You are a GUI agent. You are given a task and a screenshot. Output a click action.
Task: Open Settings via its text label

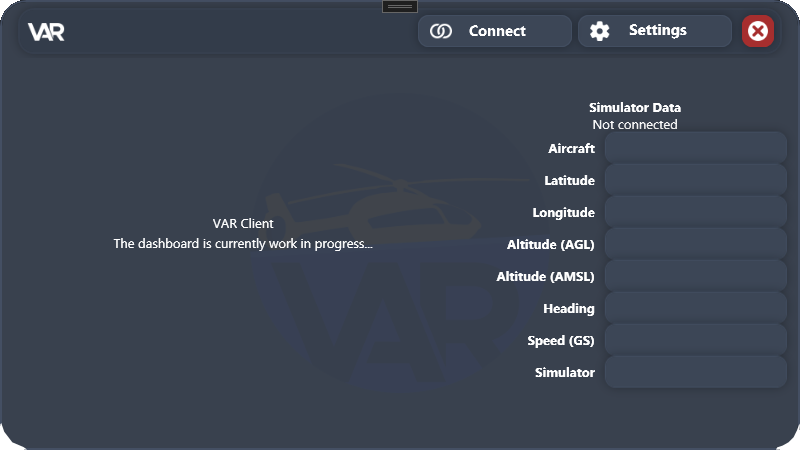(657, 31)
